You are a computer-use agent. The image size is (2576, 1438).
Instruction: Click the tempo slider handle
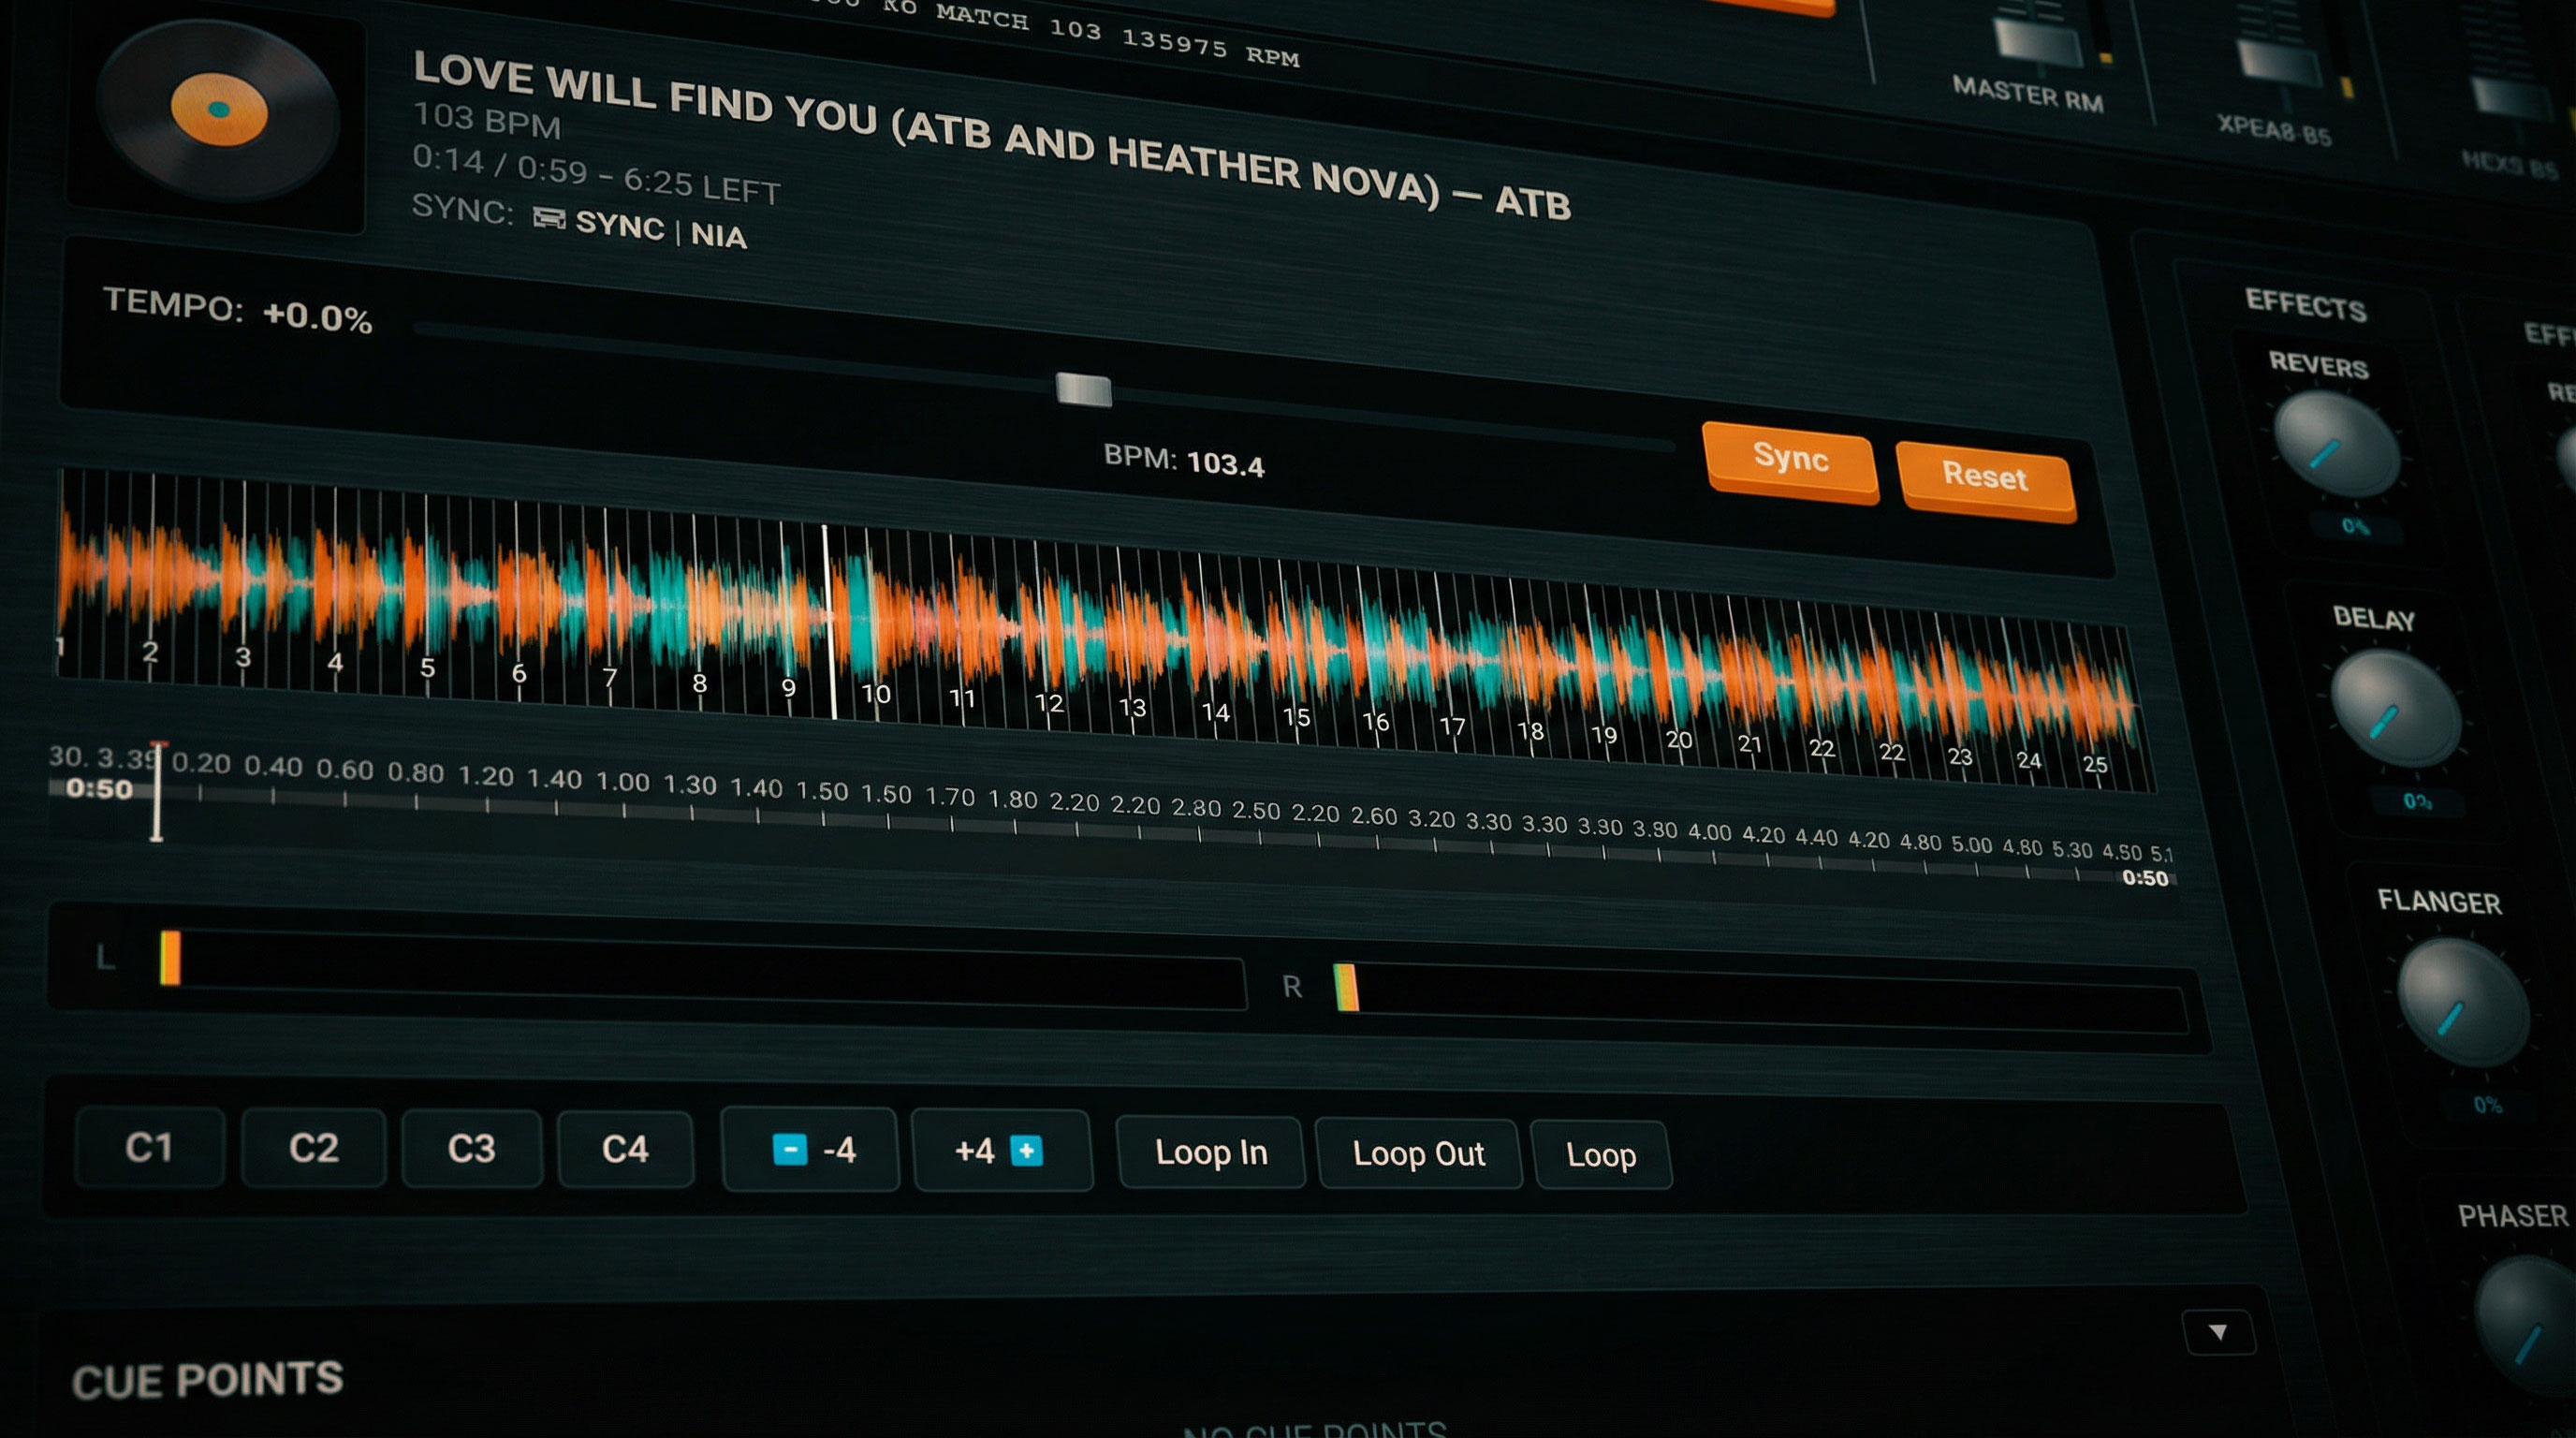[1083, 389]
